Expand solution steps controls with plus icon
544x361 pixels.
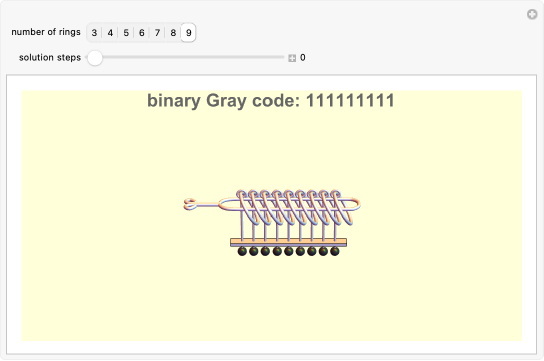tap(292, 58)
